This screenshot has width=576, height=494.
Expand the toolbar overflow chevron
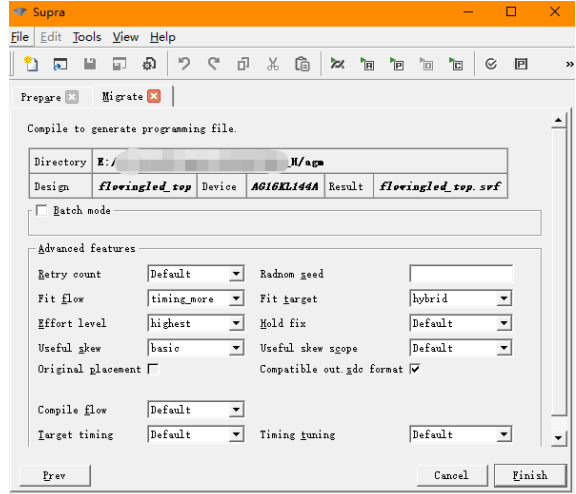[x=569, y=64]
